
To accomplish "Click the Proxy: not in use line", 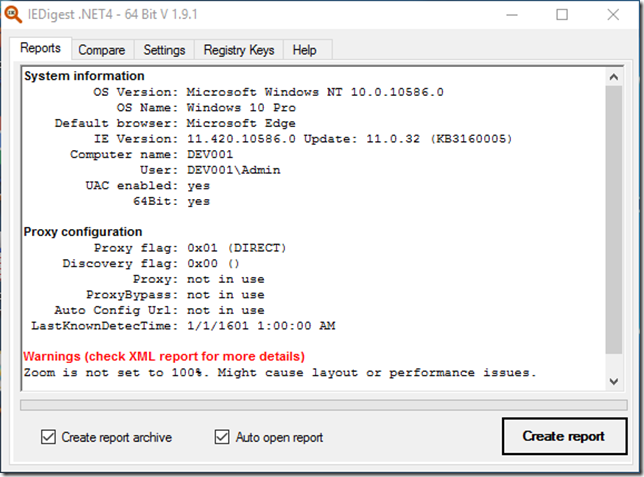I will [199, 279].
